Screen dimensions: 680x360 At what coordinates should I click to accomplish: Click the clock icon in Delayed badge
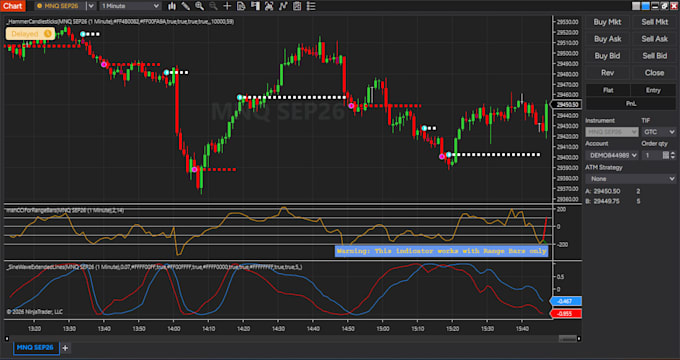(x=48, y=34)
